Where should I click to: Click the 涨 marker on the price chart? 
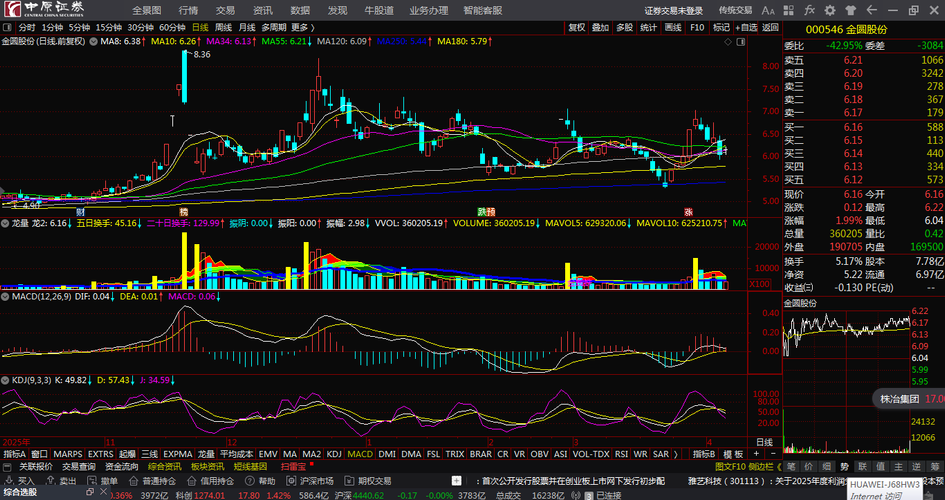pos(688,212)
